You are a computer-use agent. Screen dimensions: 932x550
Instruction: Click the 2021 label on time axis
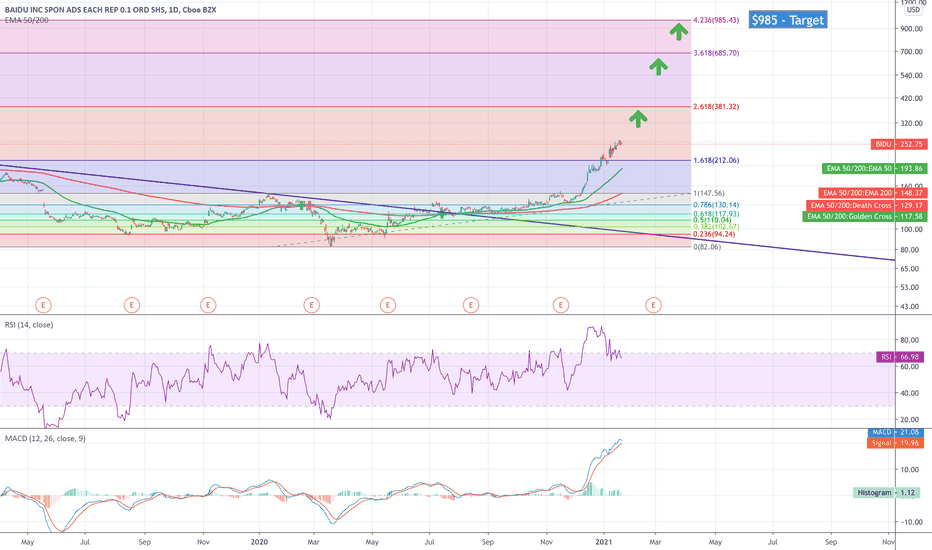pyautogui.click(x=604, y=542)
